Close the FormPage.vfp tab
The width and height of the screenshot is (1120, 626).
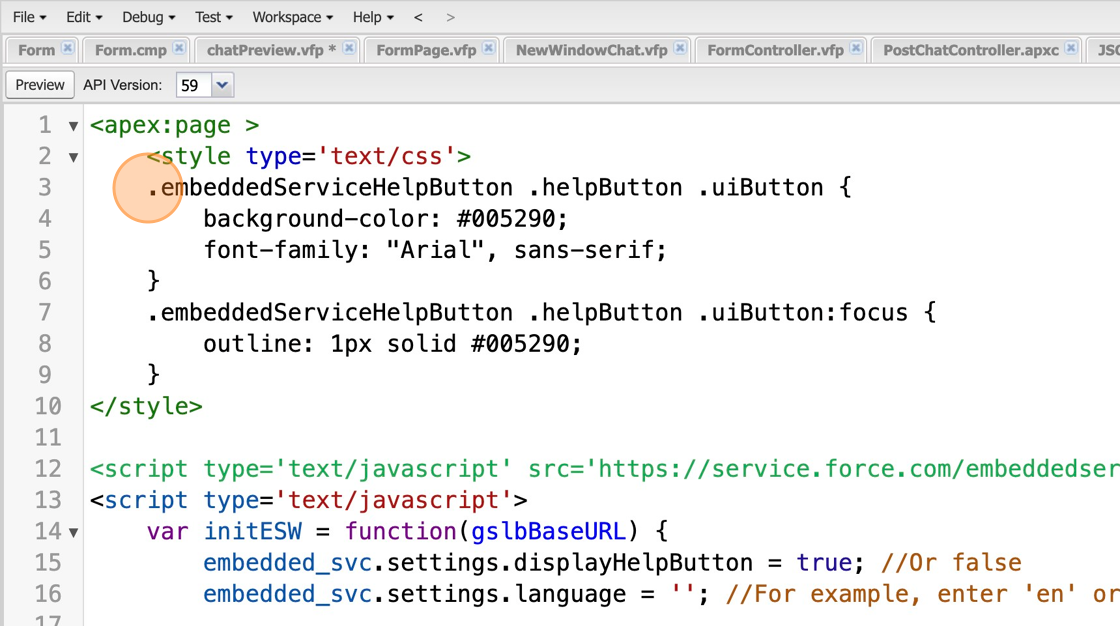(x=488, y=48)
